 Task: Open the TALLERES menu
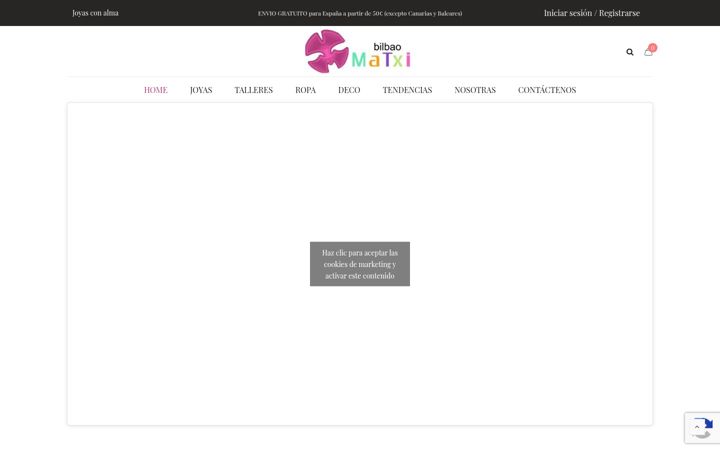253,90
